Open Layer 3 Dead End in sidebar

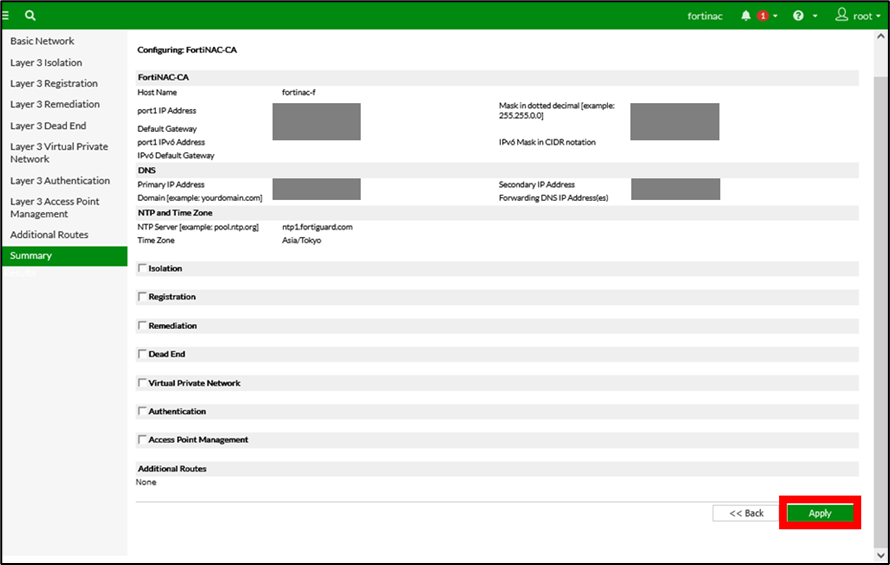click(x=48, y=125)
